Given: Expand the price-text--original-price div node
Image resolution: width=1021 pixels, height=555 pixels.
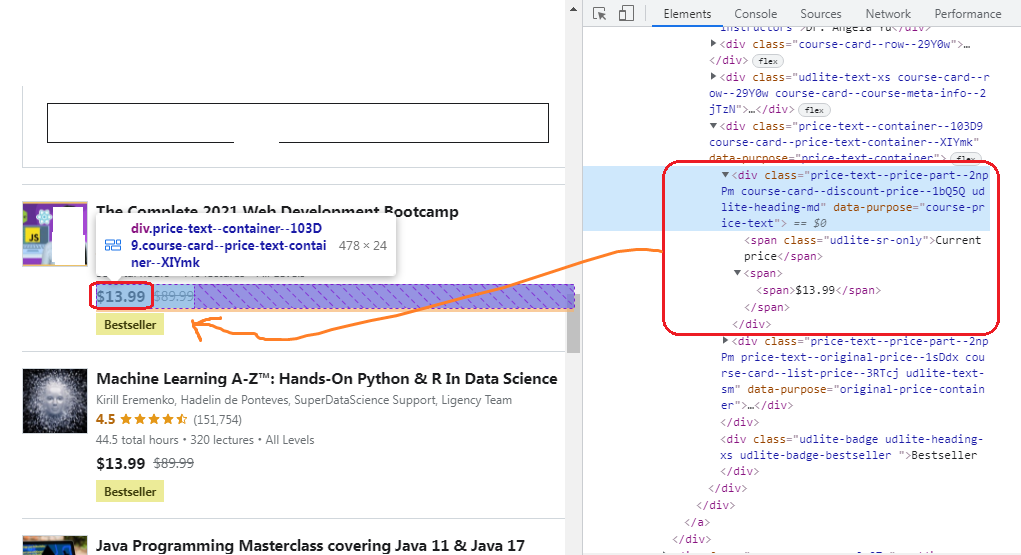Looking at the screenshot, I should click(x=725, y=341).
